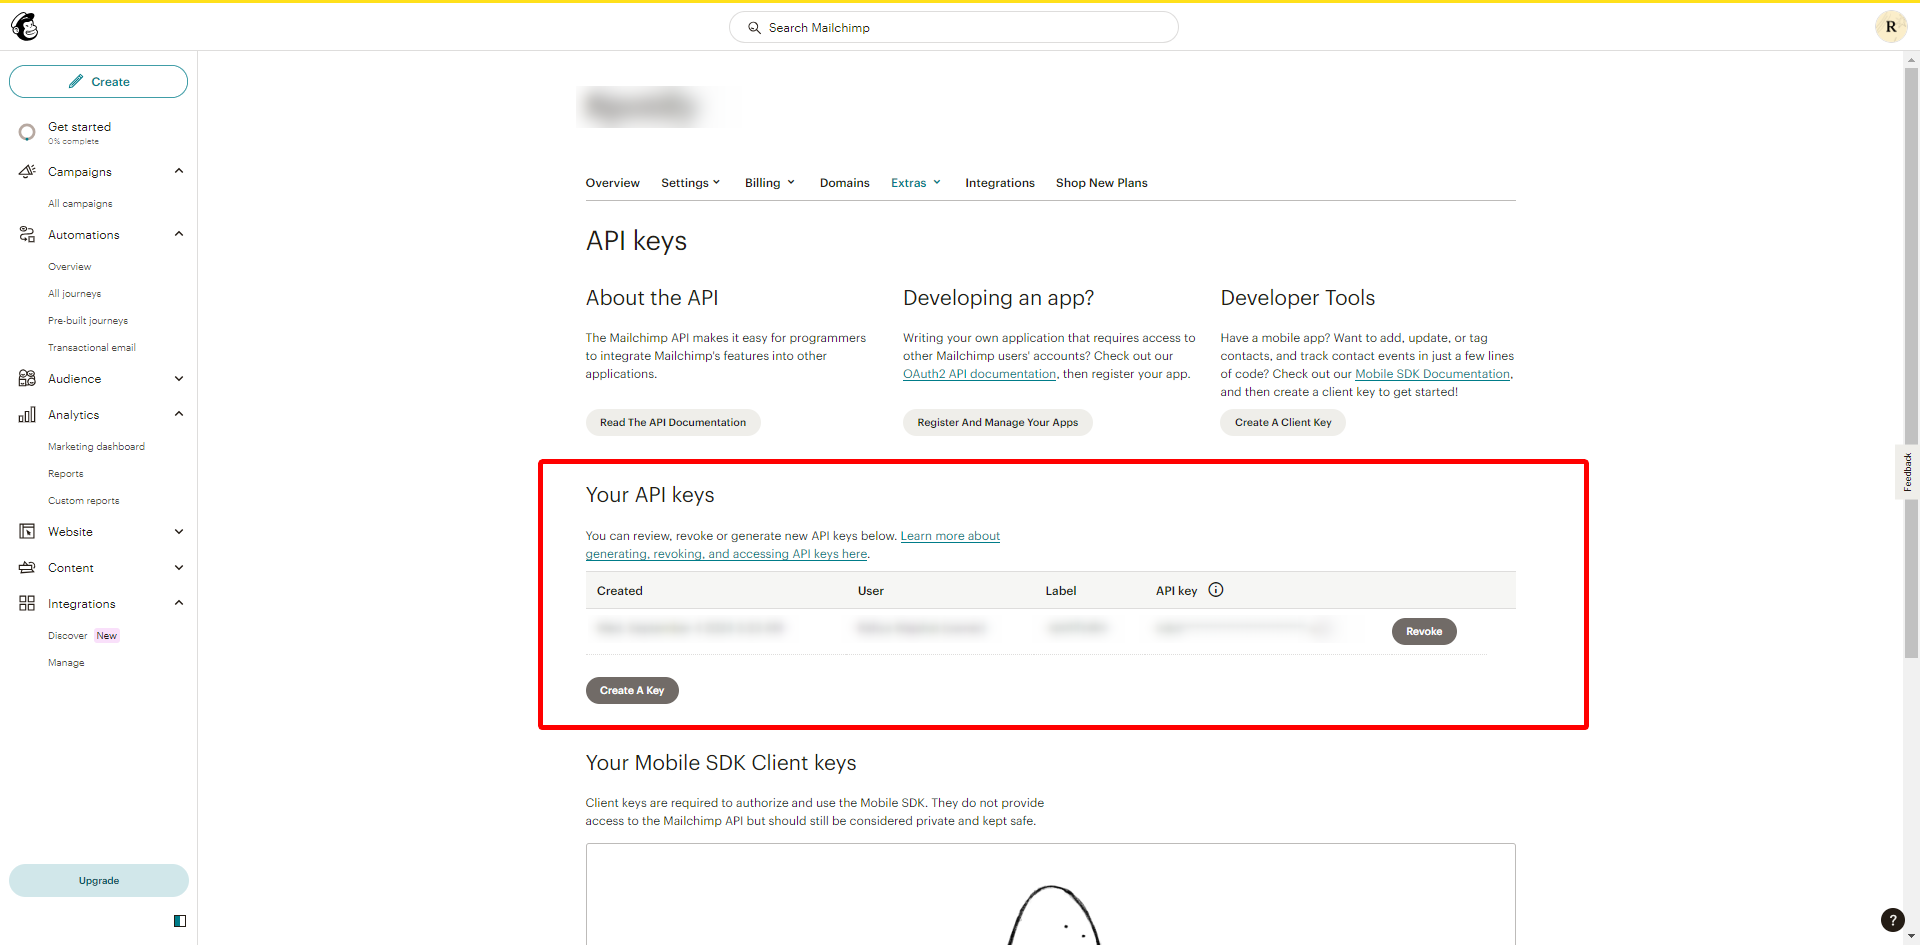
Task: Open the Campaigns megaphone icon
Action: (x=27, y=171)
